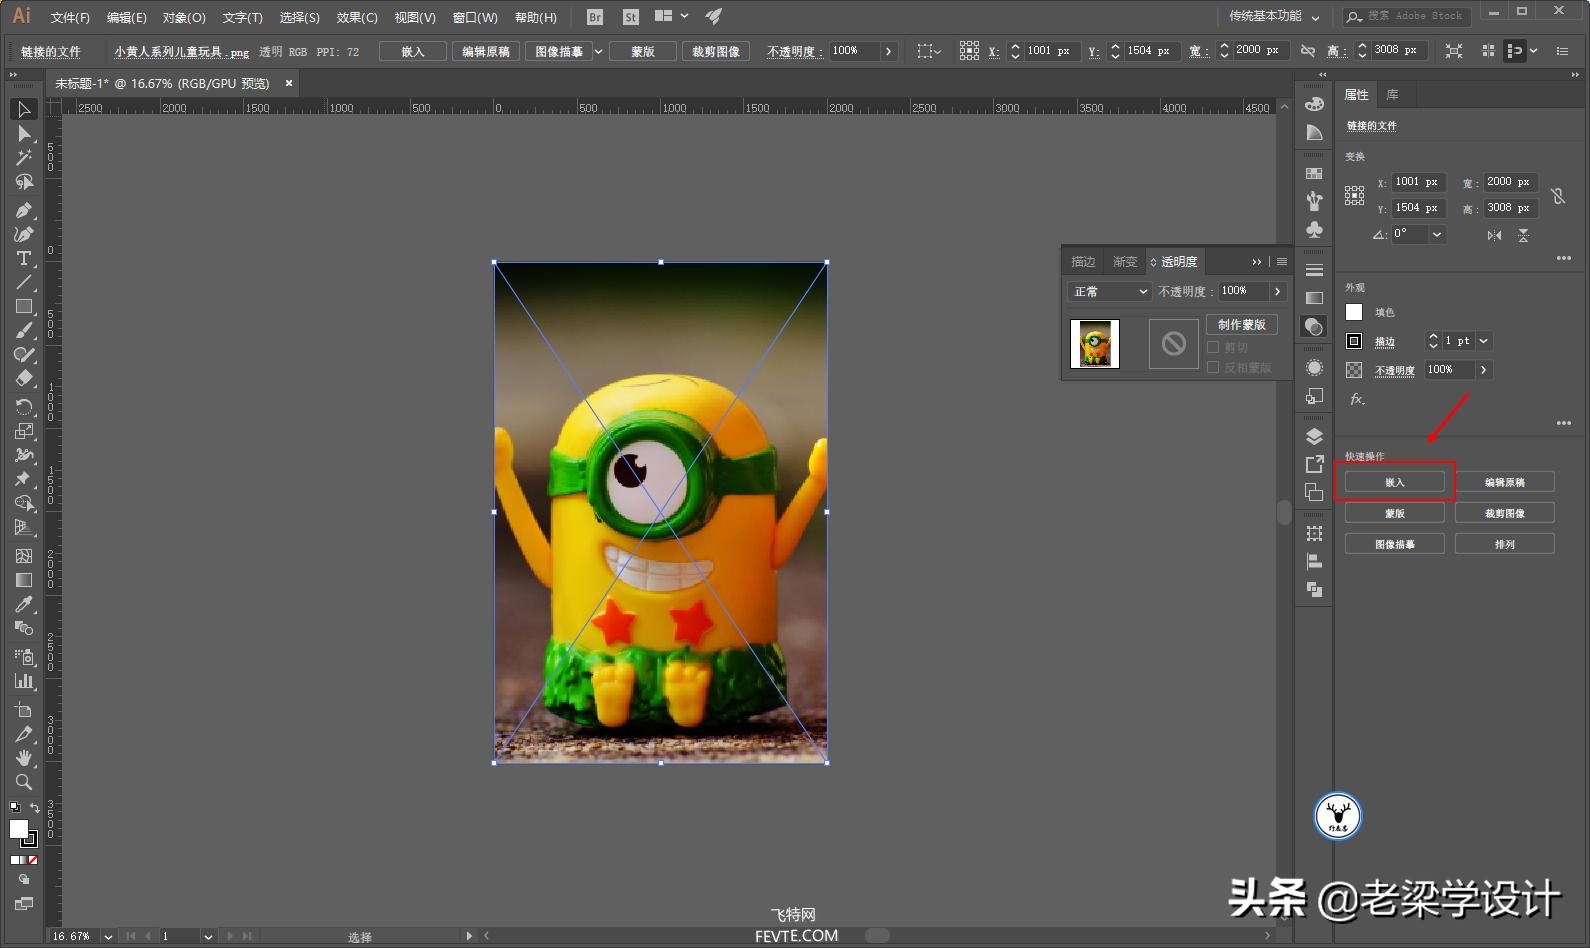The height and width of the screenshot is (948, 1590).
Task: Expand the rotation angle dropdown
Action: pos(1437,234)
